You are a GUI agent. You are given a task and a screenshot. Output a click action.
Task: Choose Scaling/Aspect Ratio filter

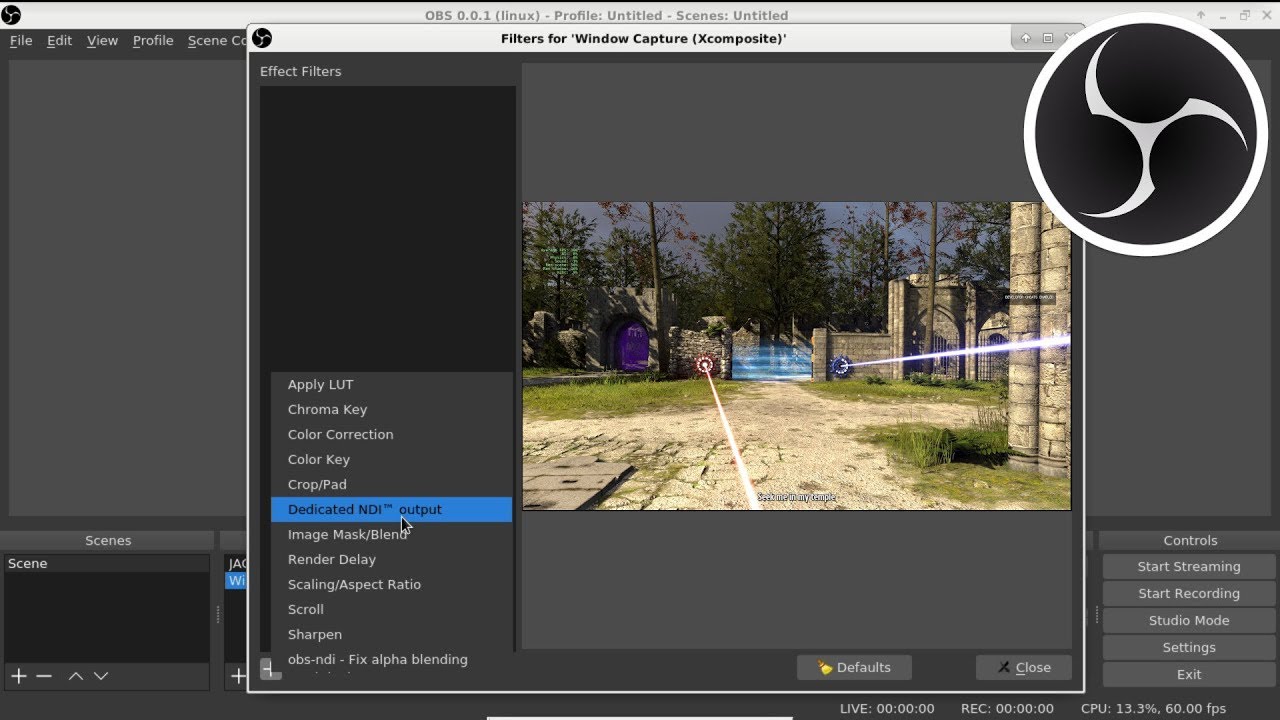pos(391,584)
